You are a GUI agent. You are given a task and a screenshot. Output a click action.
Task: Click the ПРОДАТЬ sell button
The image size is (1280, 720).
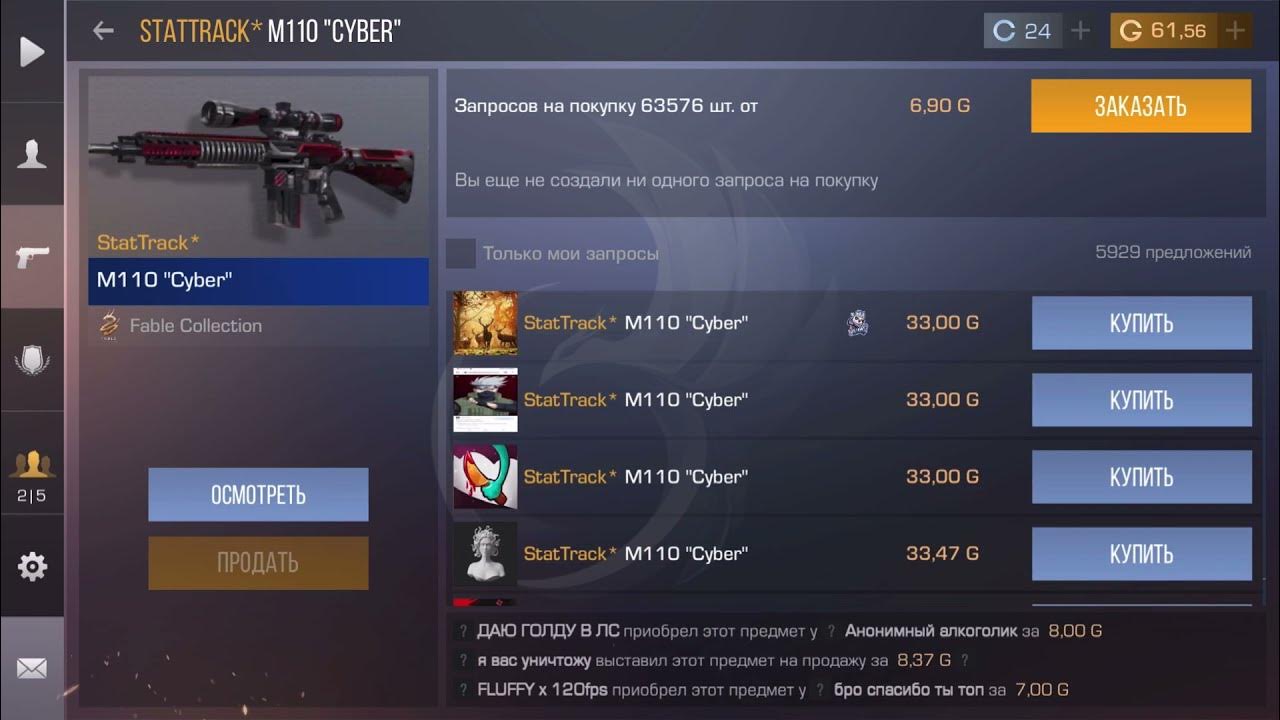(x=258, y=563)
